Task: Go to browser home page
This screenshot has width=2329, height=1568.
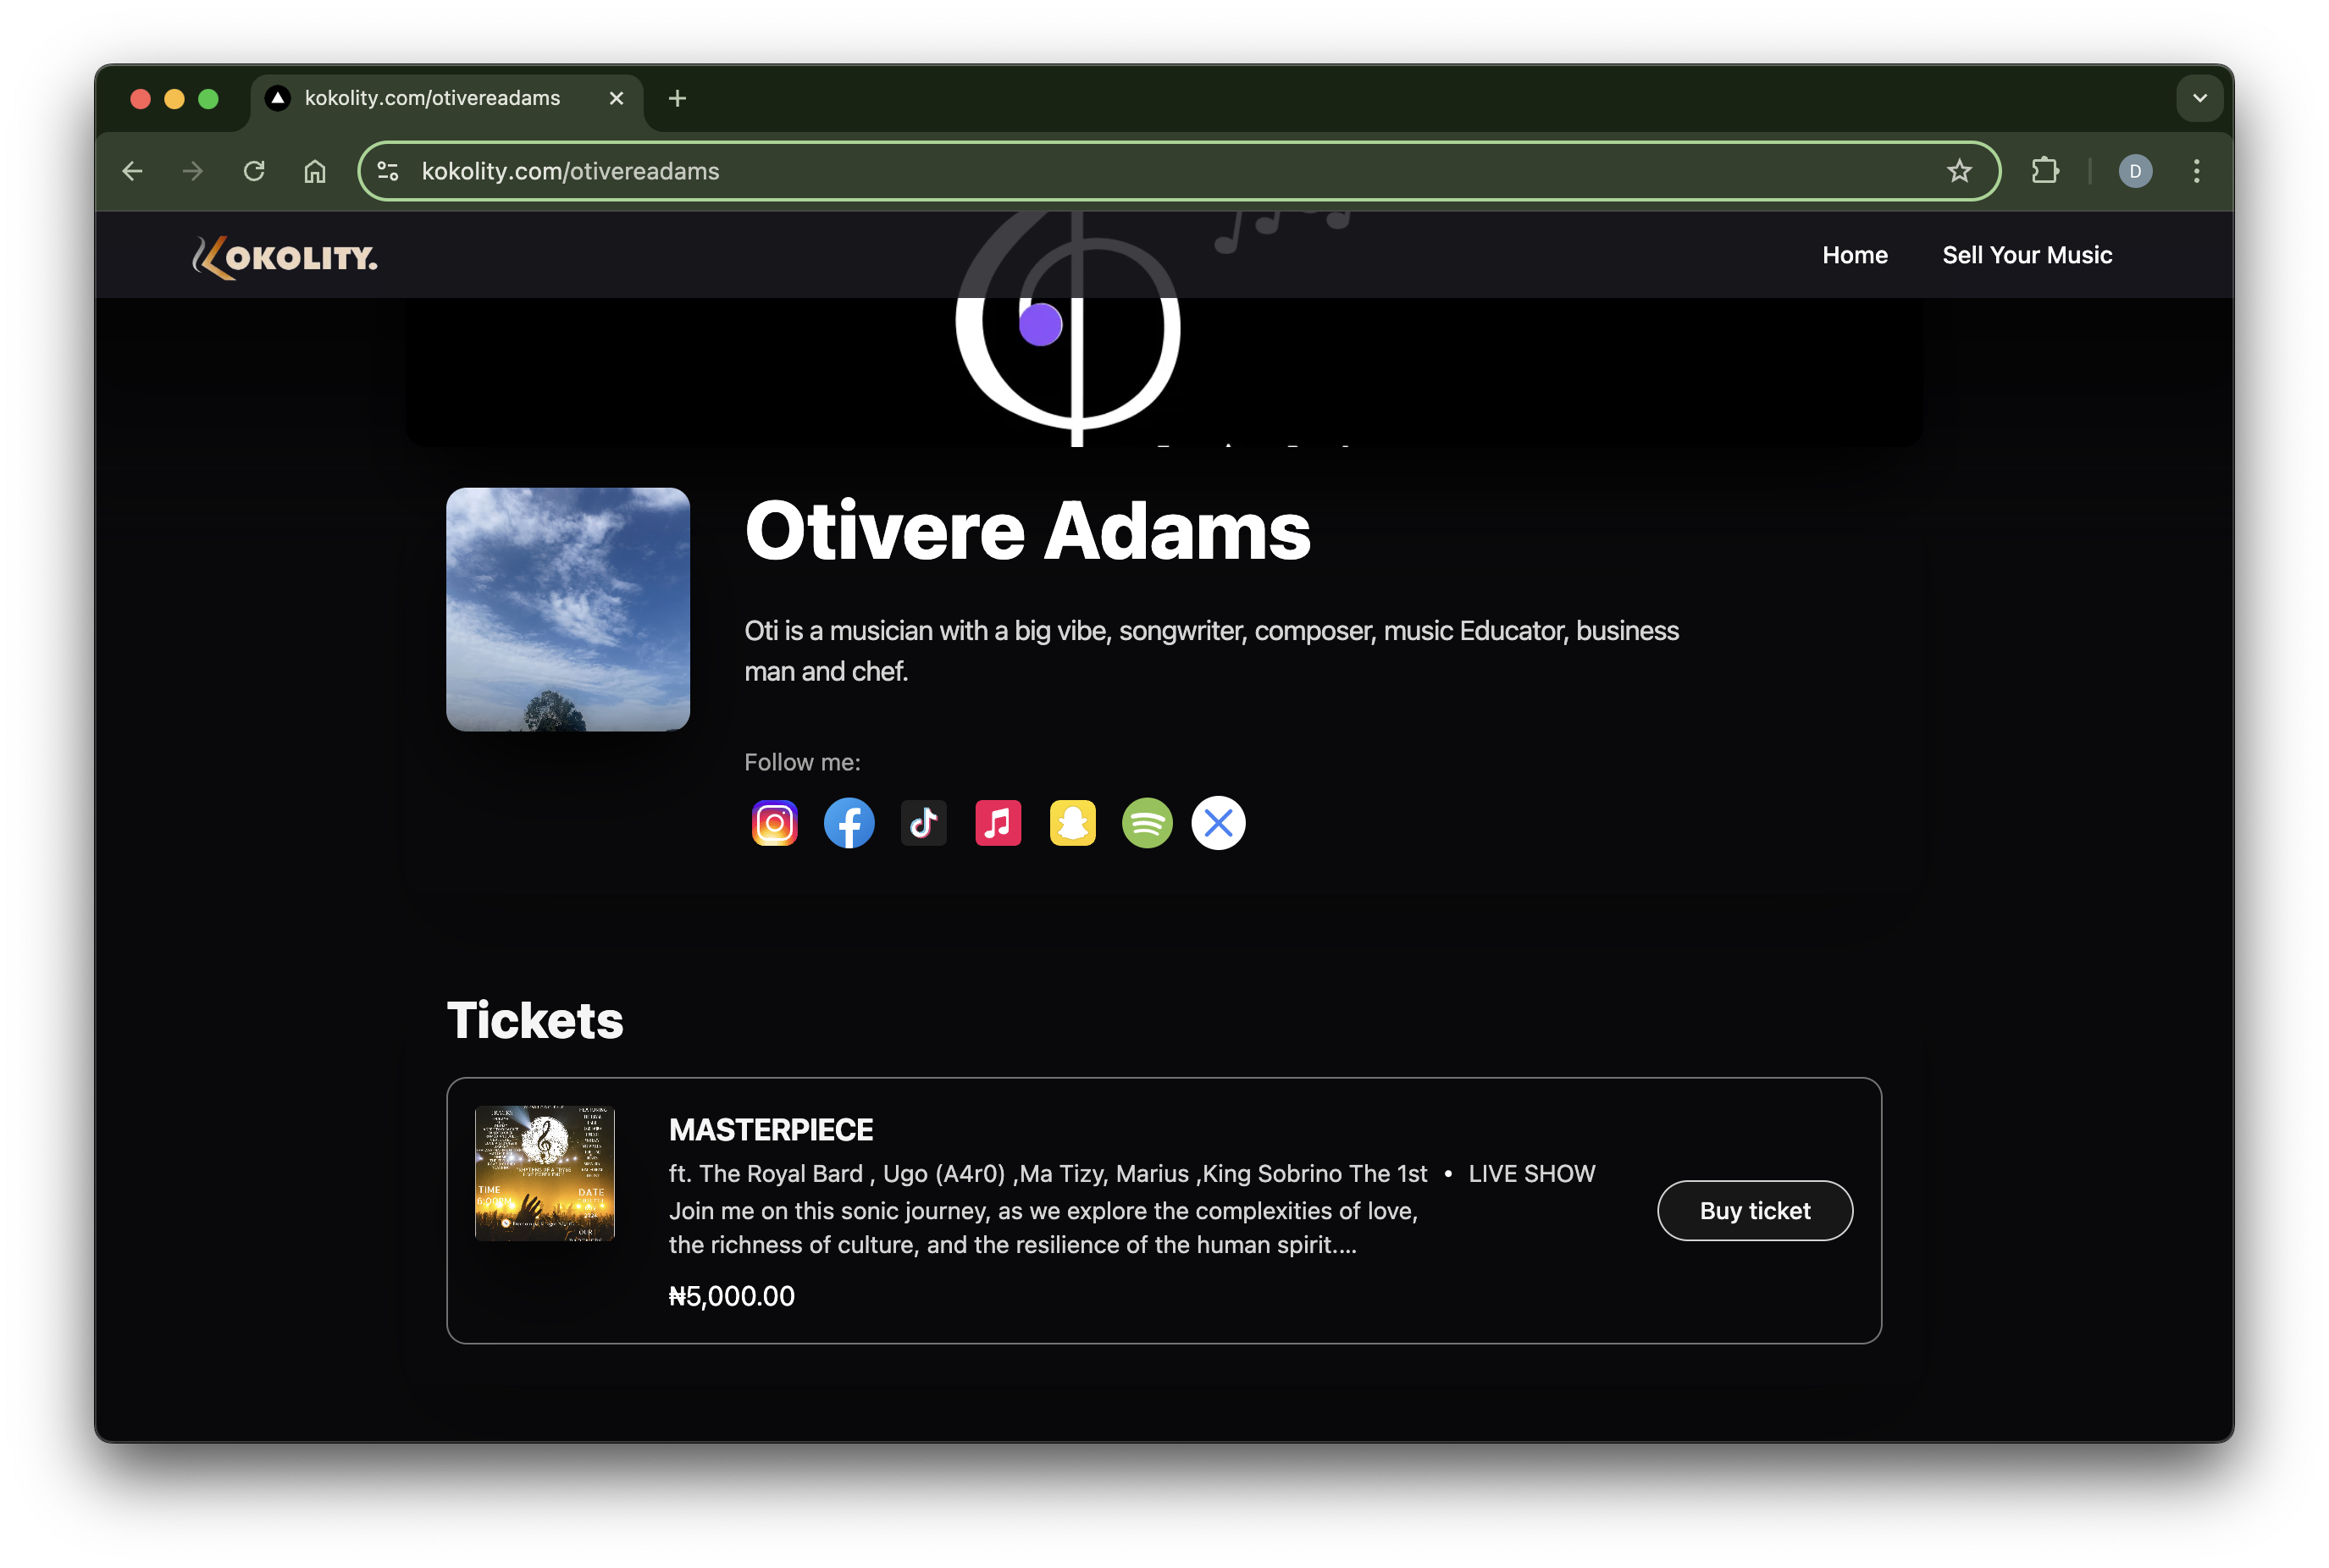Action: tap(315, 171)
